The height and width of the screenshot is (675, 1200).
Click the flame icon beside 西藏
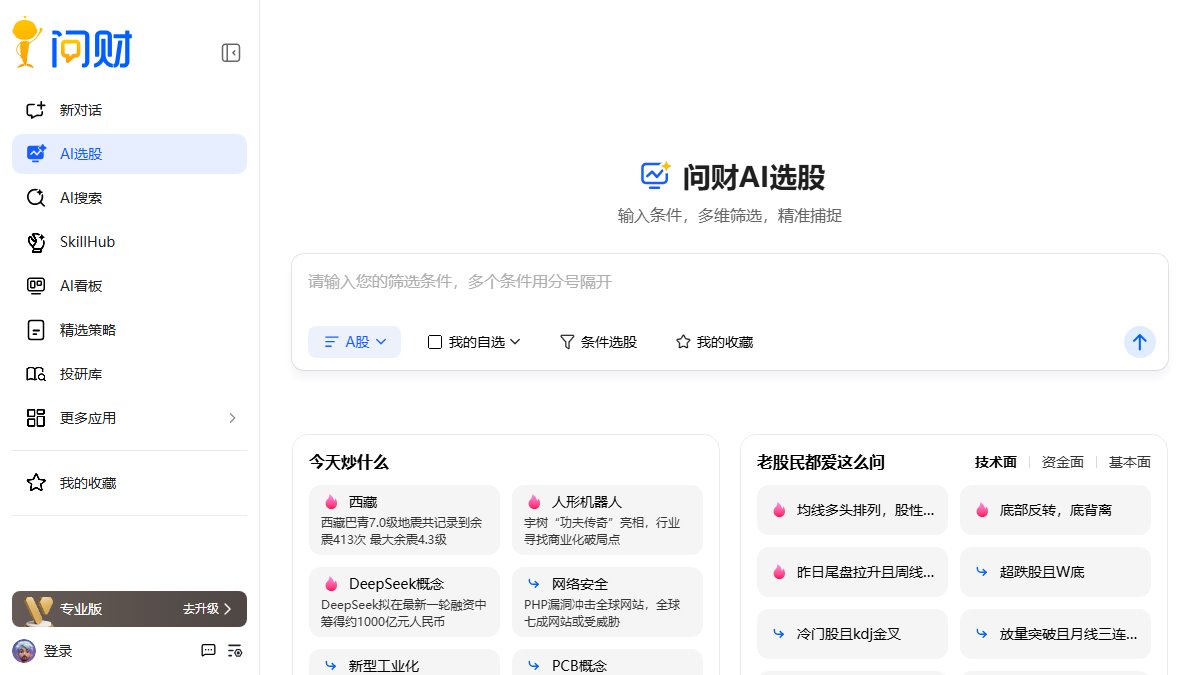[331, 502]
